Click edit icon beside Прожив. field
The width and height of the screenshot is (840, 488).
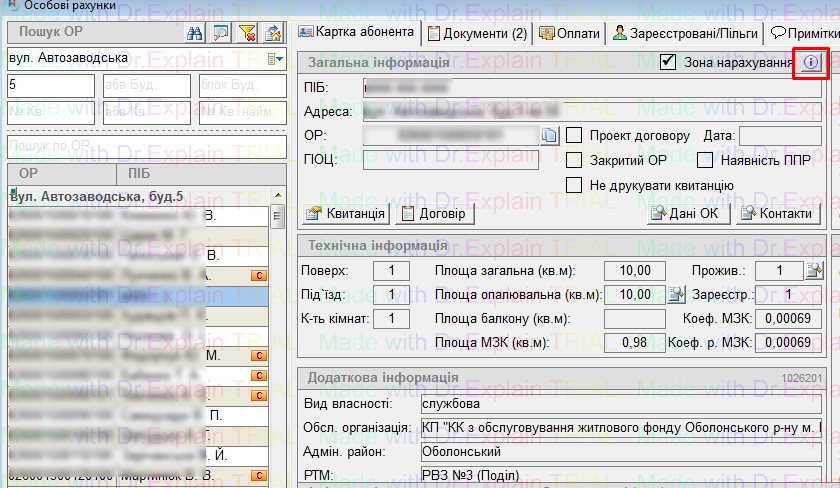pos(813,270)
